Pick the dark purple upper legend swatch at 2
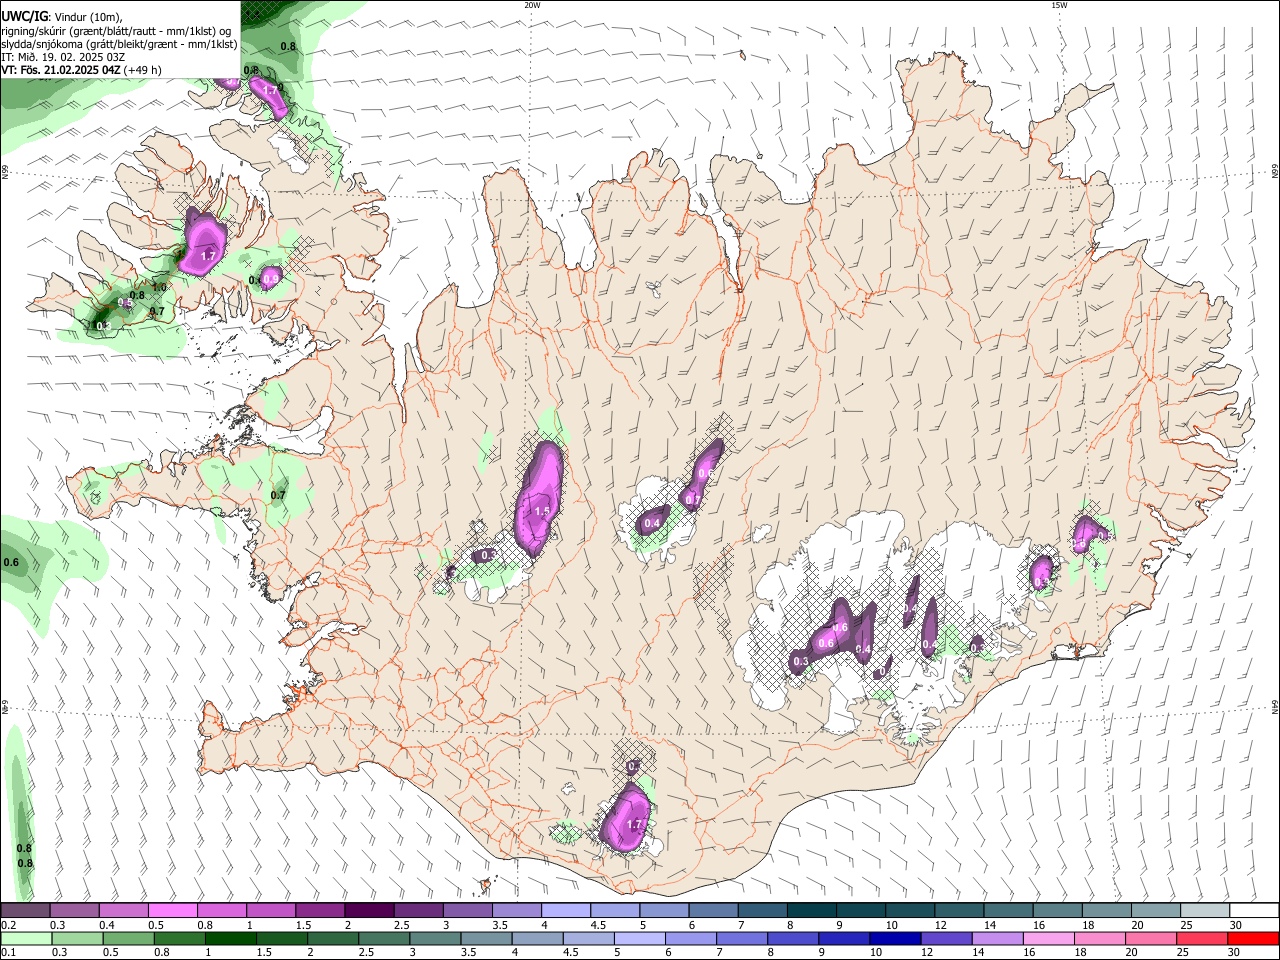Image resolution: width=1280 pixels, height=960 pixels. (x=369, y=911)
